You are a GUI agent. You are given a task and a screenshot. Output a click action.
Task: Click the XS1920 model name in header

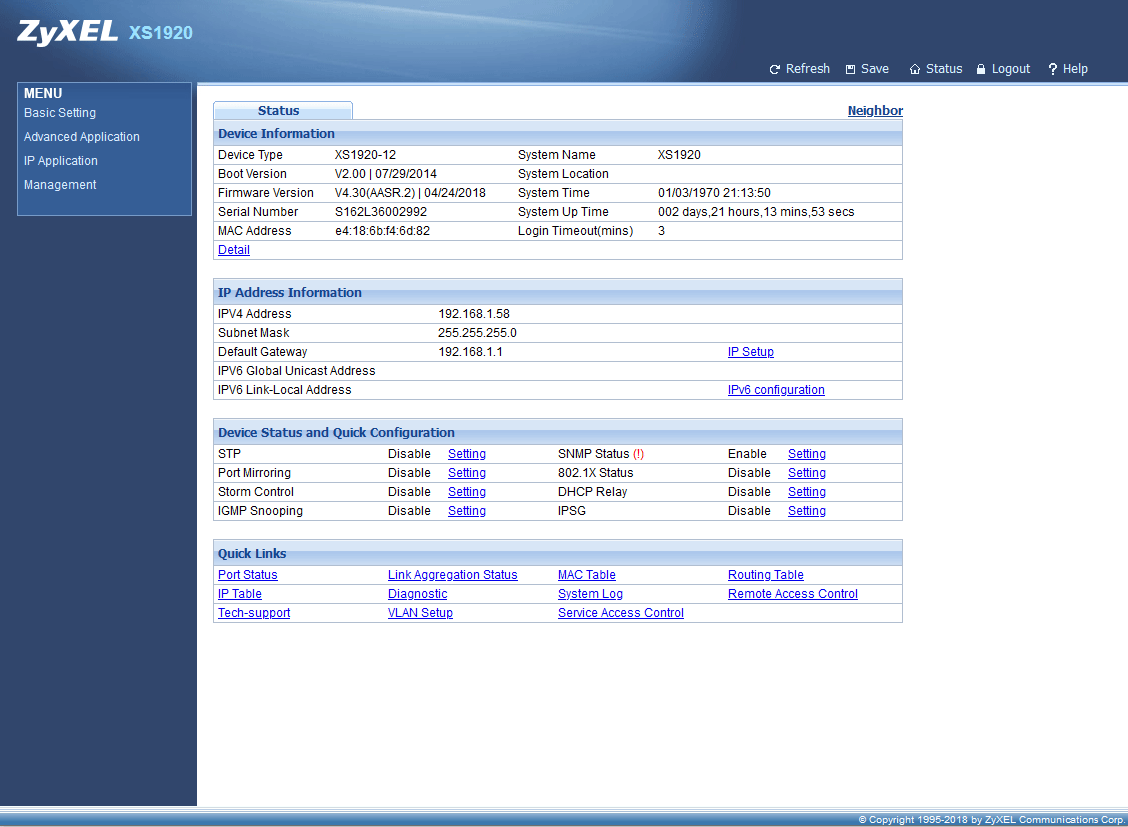160,33
